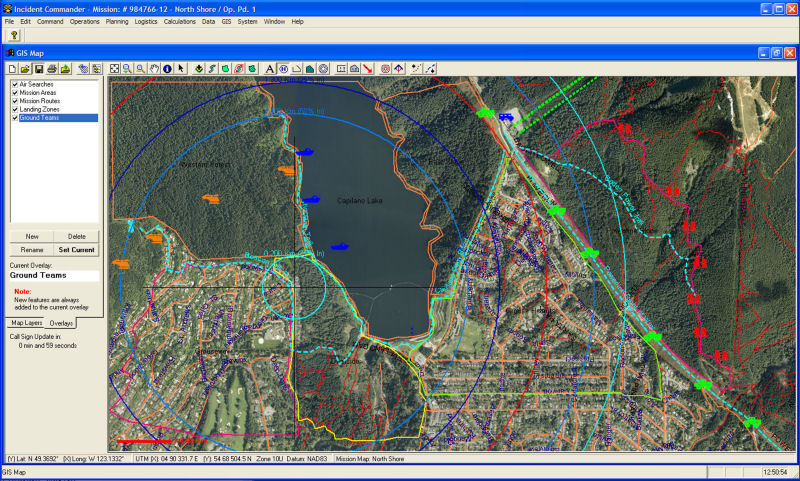This screenshot has width=800, height=481.
Task: Click the blue helicopter landing zone tool
Action: coord(283,68)
